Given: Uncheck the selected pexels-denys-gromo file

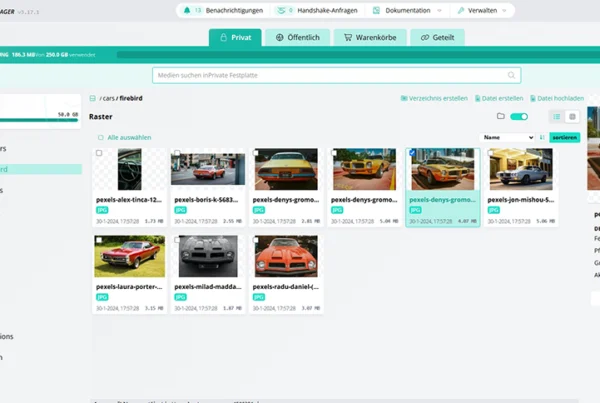Looking at the screenshot, I should [x=412, y=153].
